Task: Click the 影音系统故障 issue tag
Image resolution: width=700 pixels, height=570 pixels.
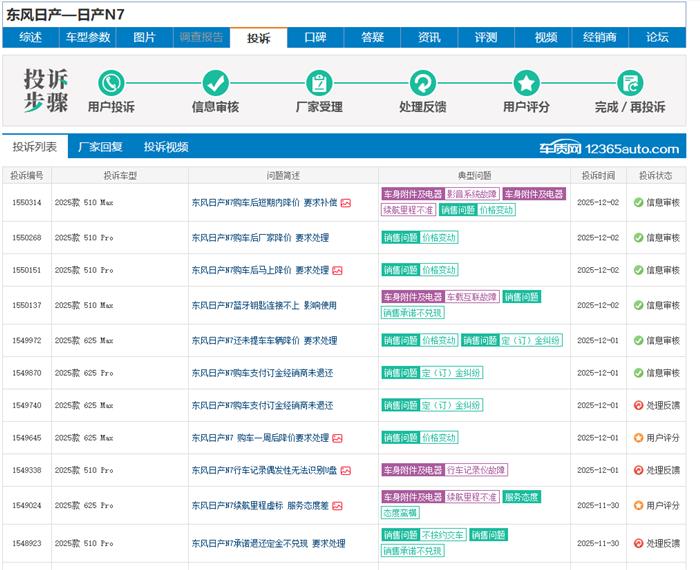Action: point(471,194)
